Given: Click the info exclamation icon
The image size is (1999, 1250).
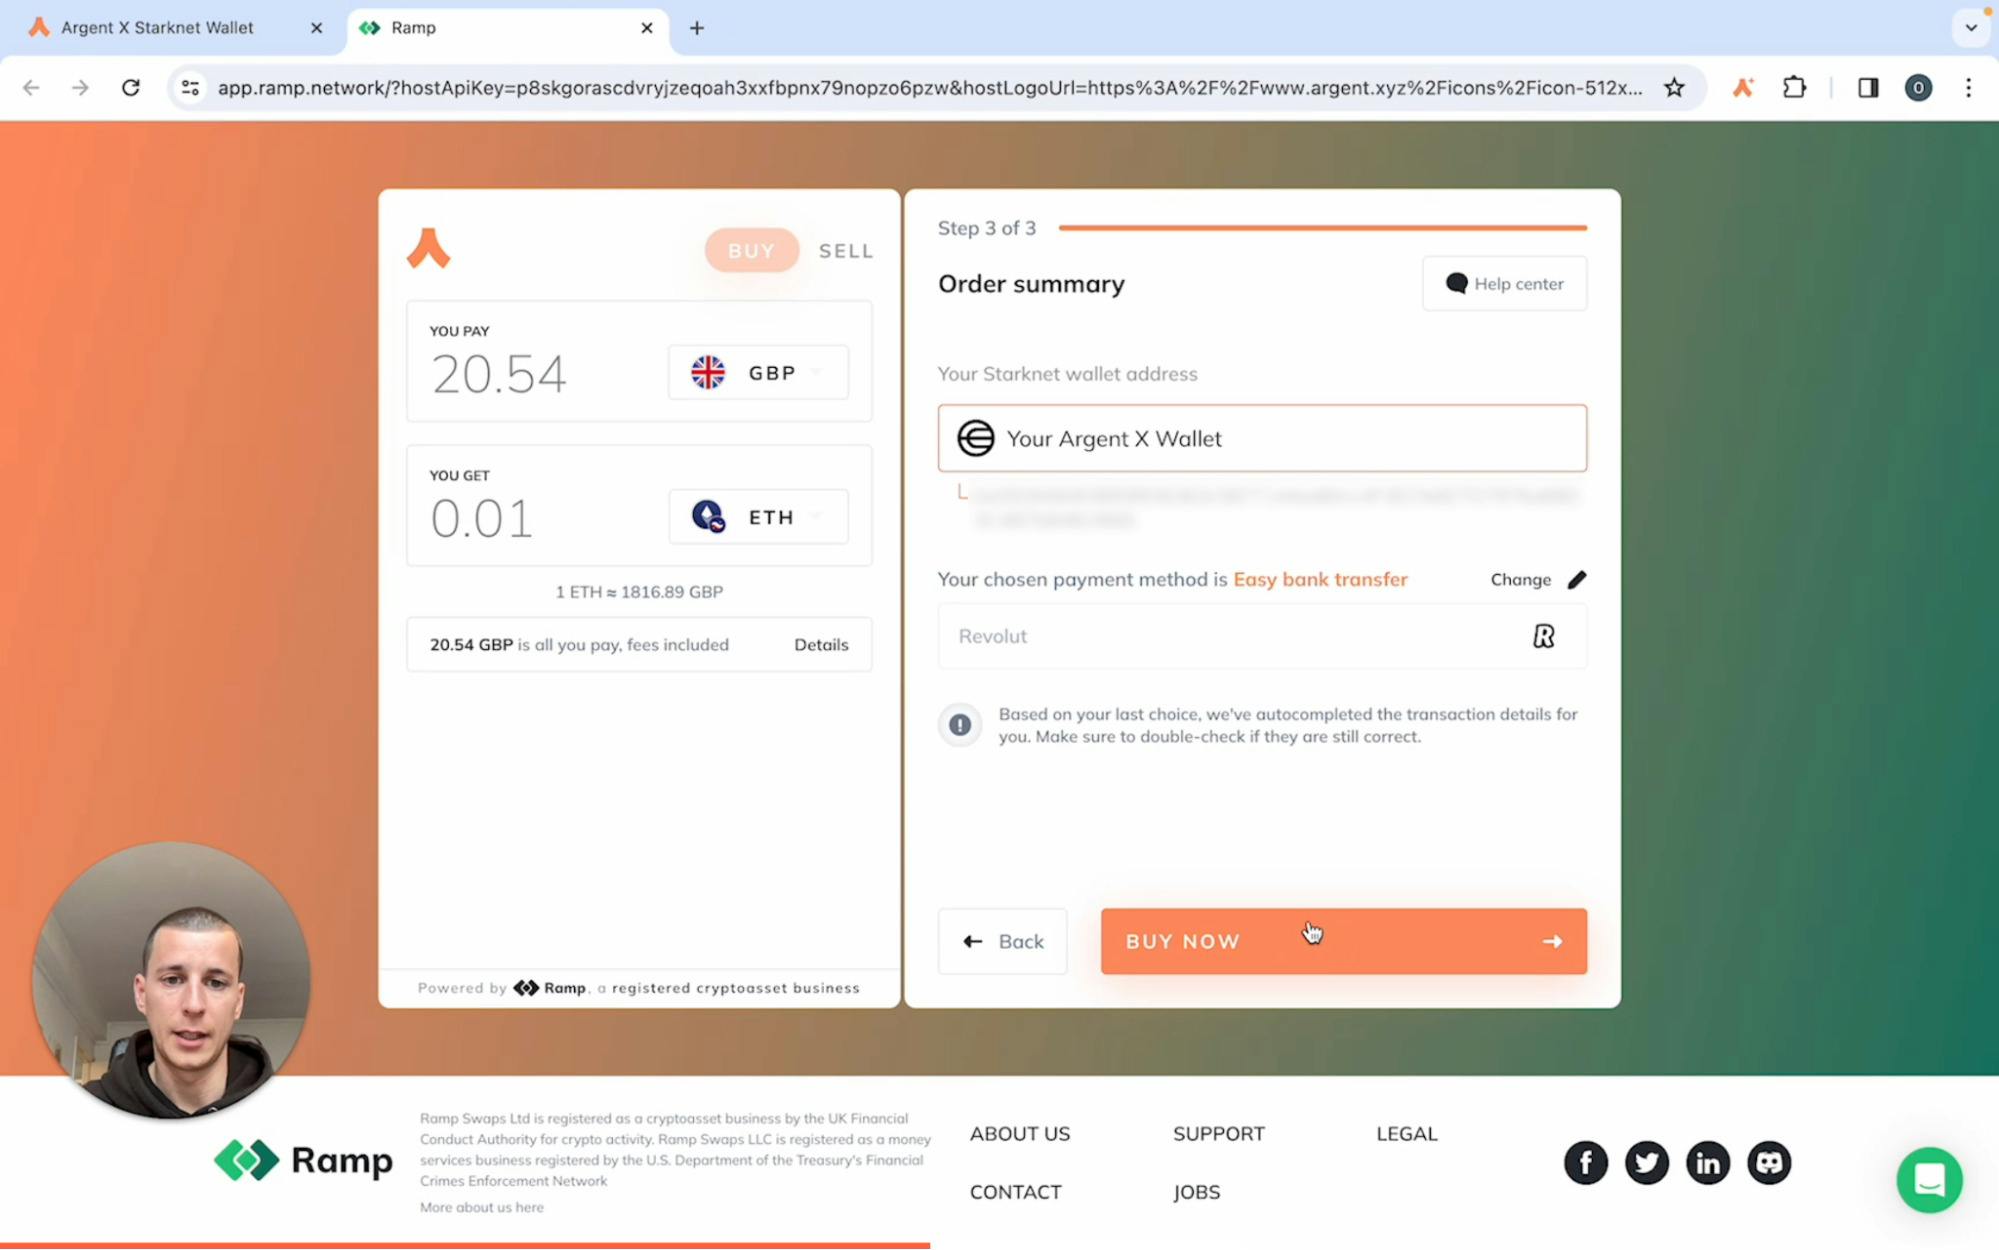Looking at the screenshot, I should click(959, 725).
